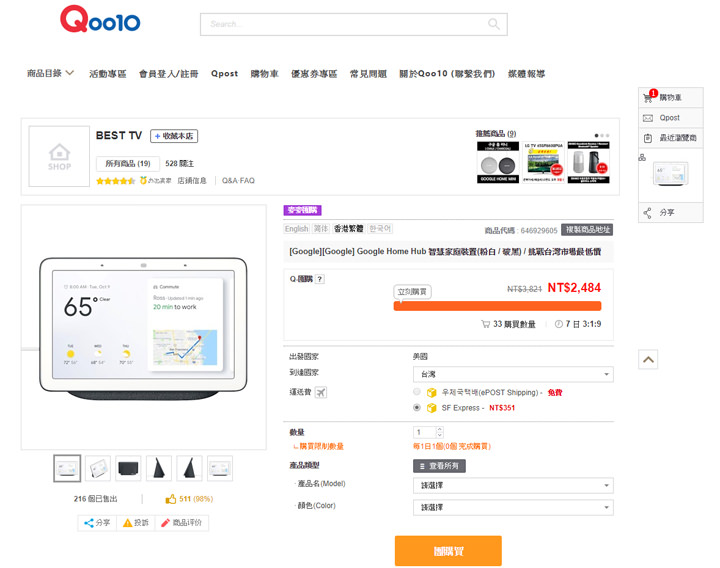The height and width of the screenshot is (568, 720).
Task: Open shopping cart in top navigation
Action: tap(264, 73)
